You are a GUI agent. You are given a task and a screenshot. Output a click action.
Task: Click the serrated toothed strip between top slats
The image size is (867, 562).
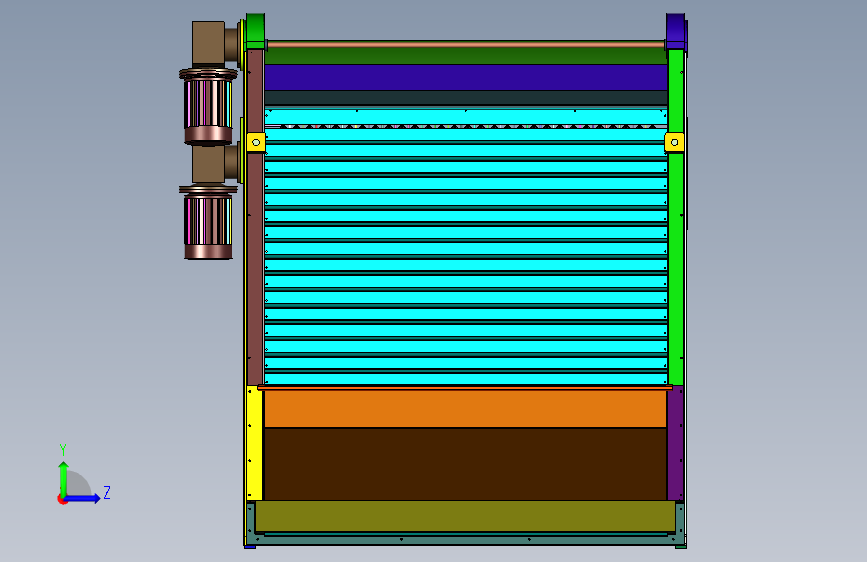coord(466,127)
